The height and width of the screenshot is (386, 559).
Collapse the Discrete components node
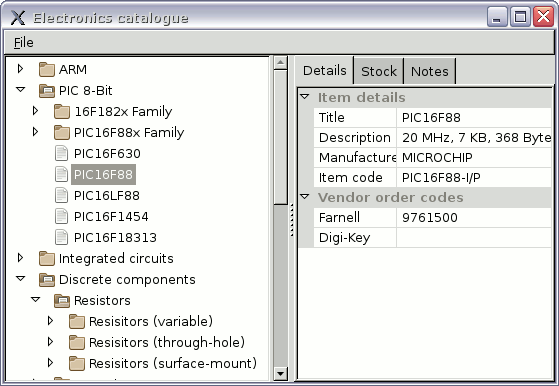21,278
